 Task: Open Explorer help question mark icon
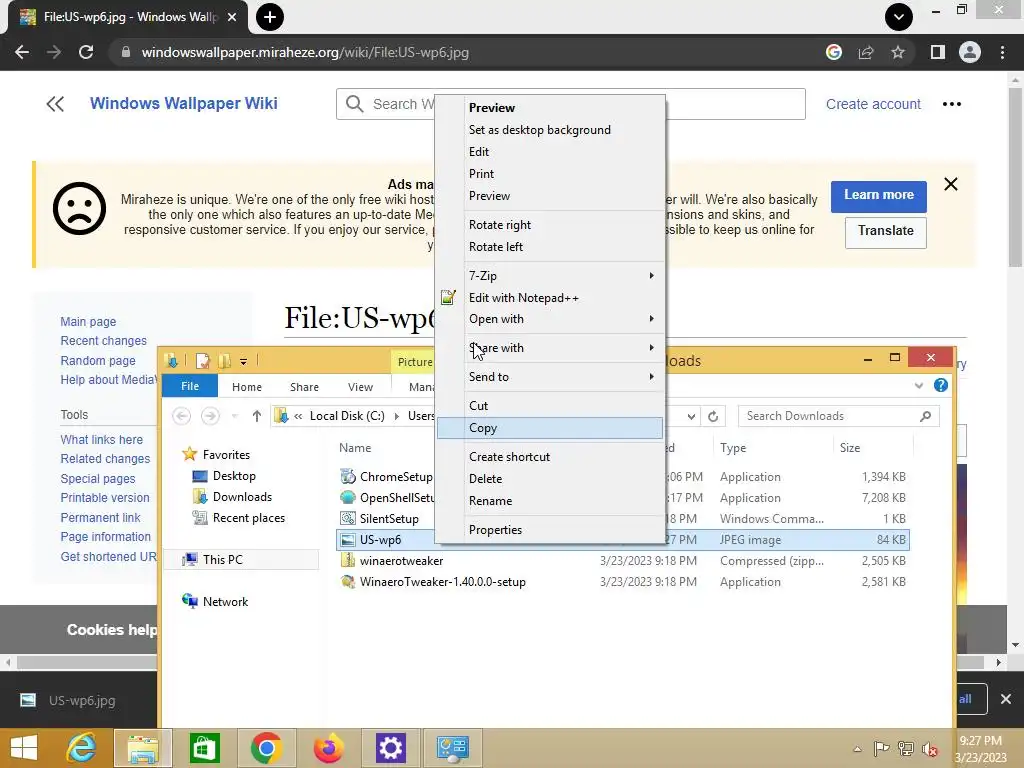940,385
